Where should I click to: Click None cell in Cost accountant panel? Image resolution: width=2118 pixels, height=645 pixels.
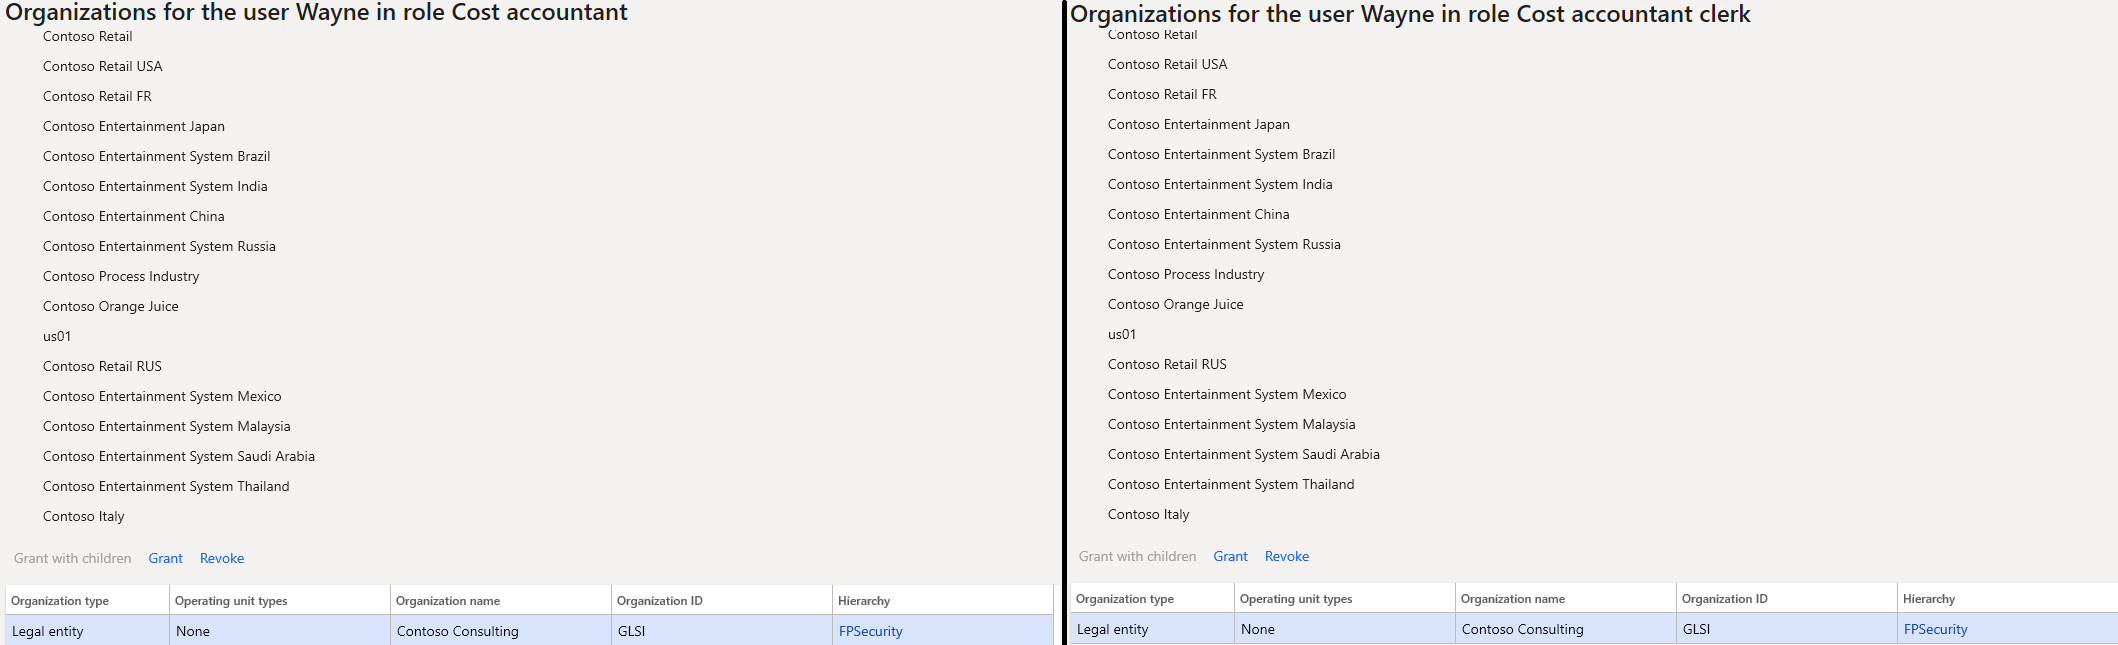[280, 631]
